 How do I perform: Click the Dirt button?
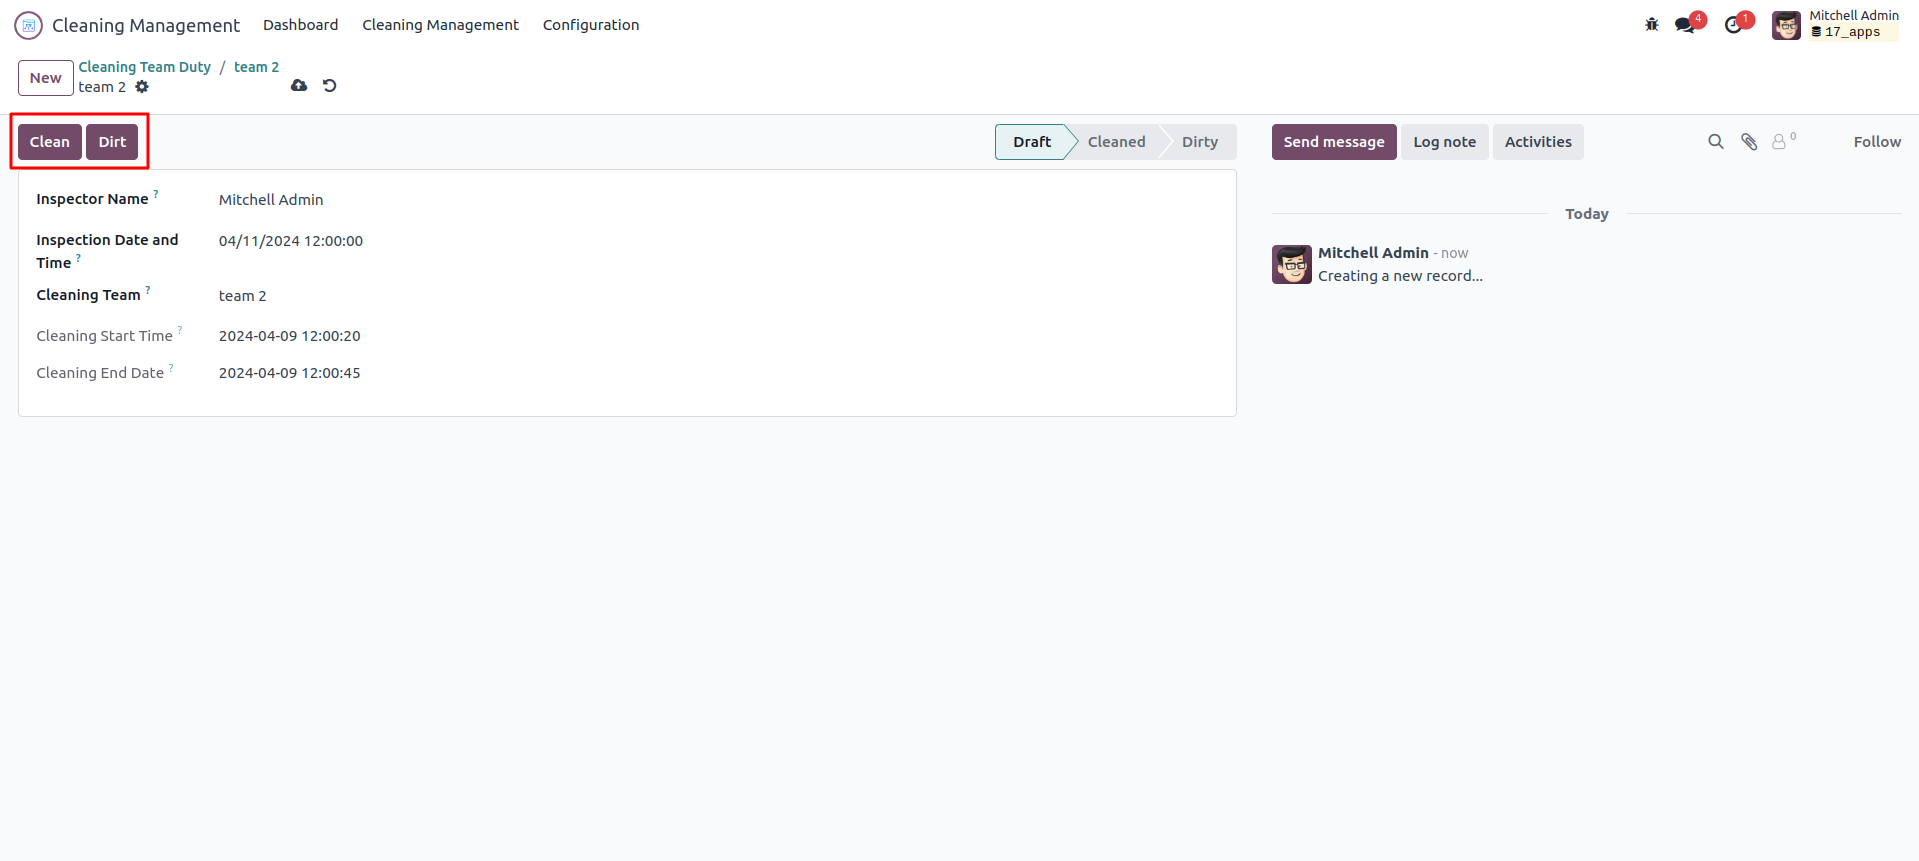(x=112, y=142)
